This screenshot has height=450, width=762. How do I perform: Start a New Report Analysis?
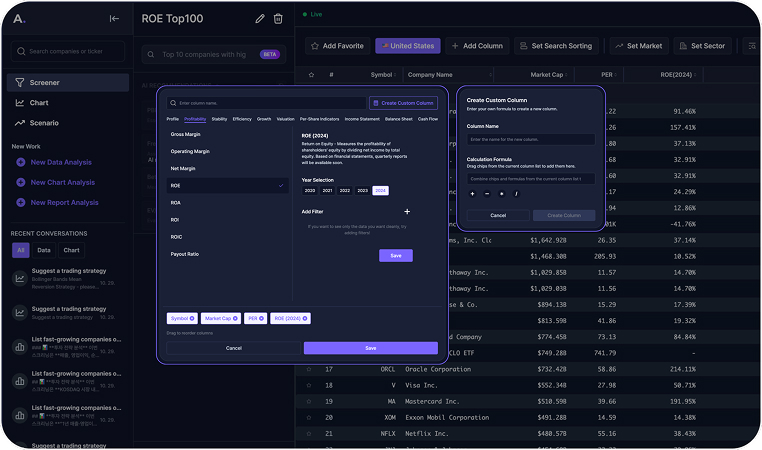64,203
